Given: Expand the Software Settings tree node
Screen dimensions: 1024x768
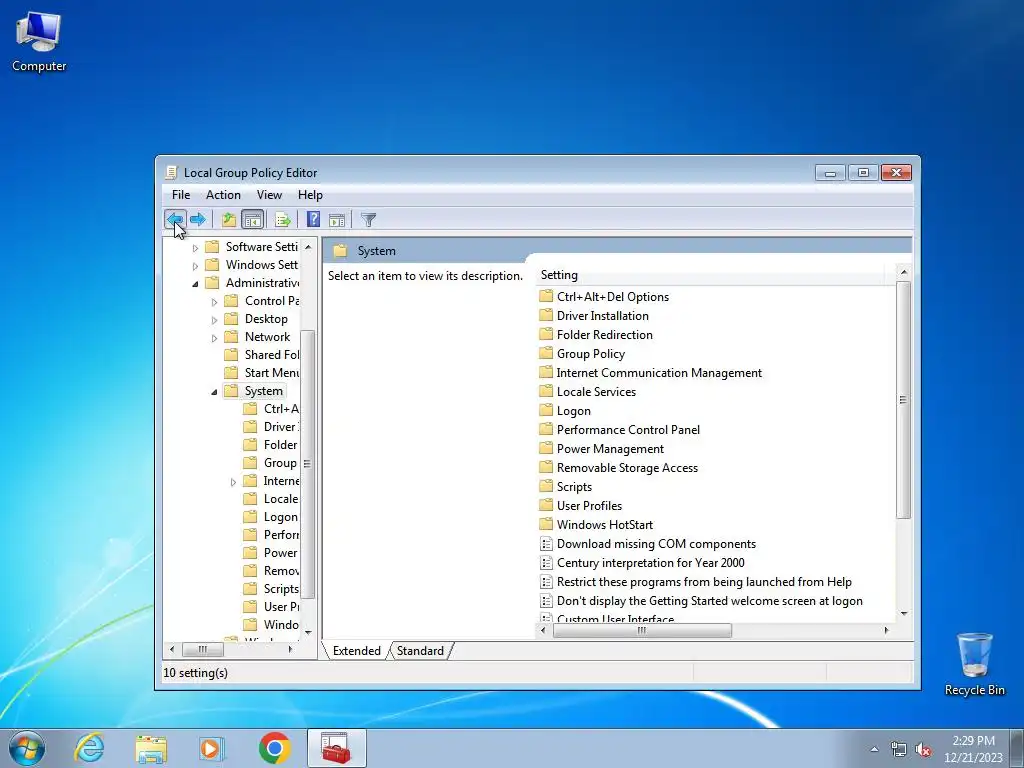Looking at the screenshot, I should click(x=195, y=248).
